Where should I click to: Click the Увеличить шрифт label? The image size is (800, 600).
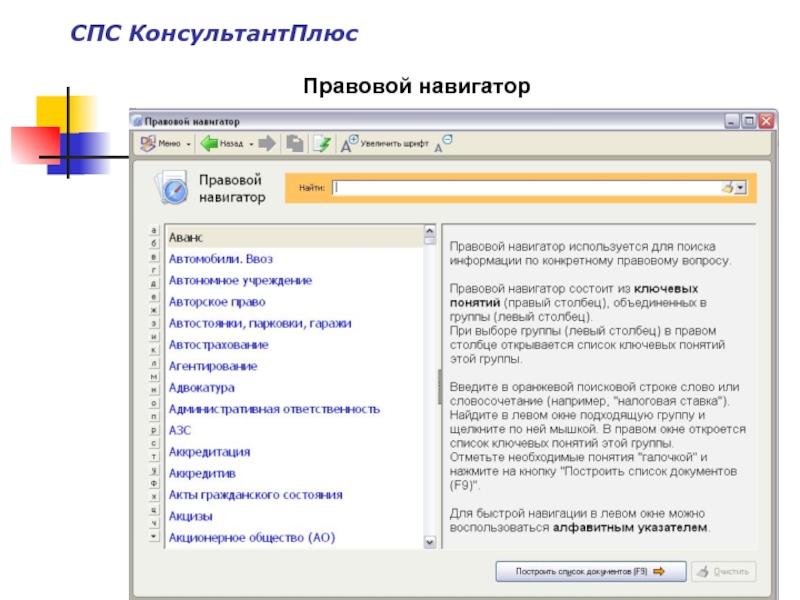coord(394,144)
